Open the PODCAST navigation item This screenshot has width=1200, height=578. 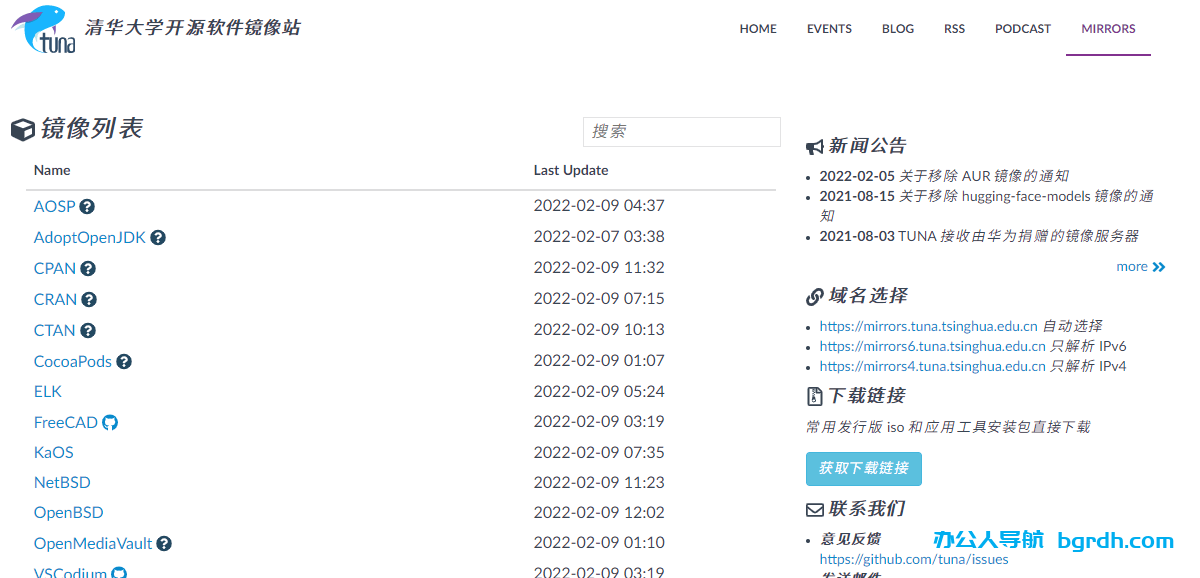(x=1022, y=29)
